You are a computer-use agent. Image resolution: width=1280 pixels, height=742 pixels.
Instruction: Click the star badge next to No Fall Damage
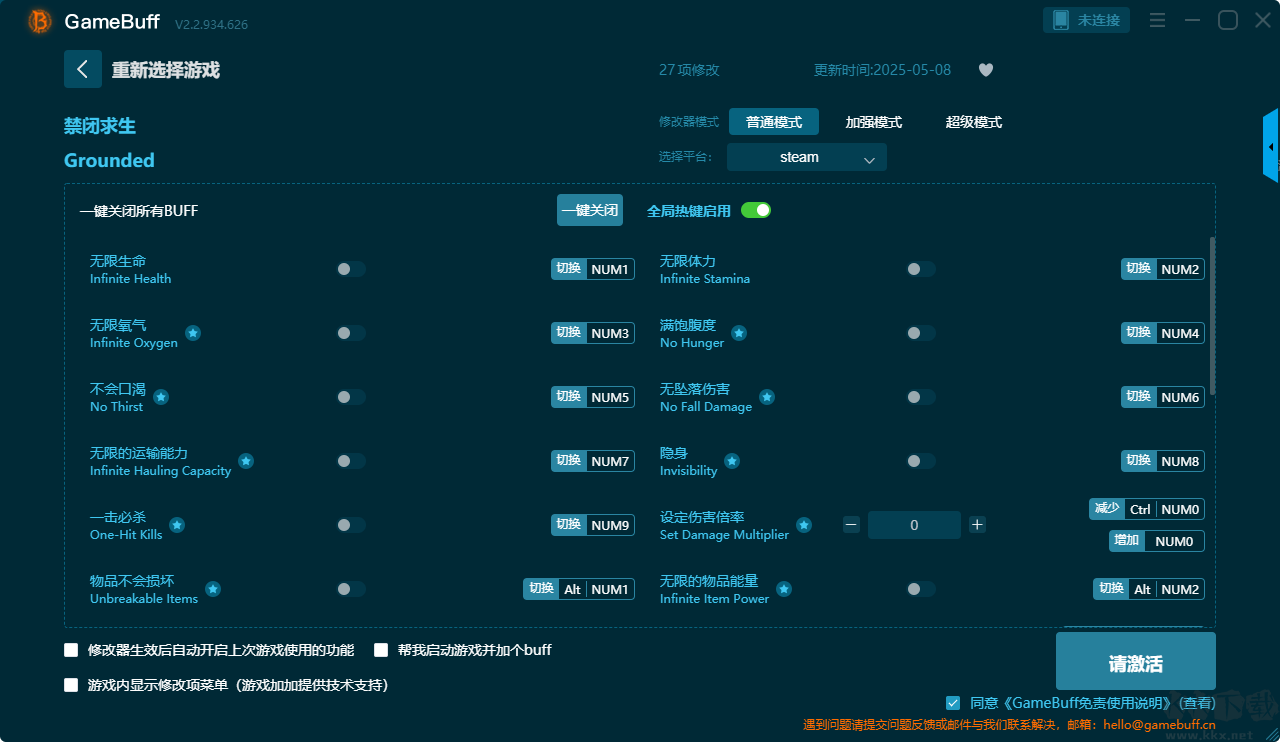tap(767, 397)
